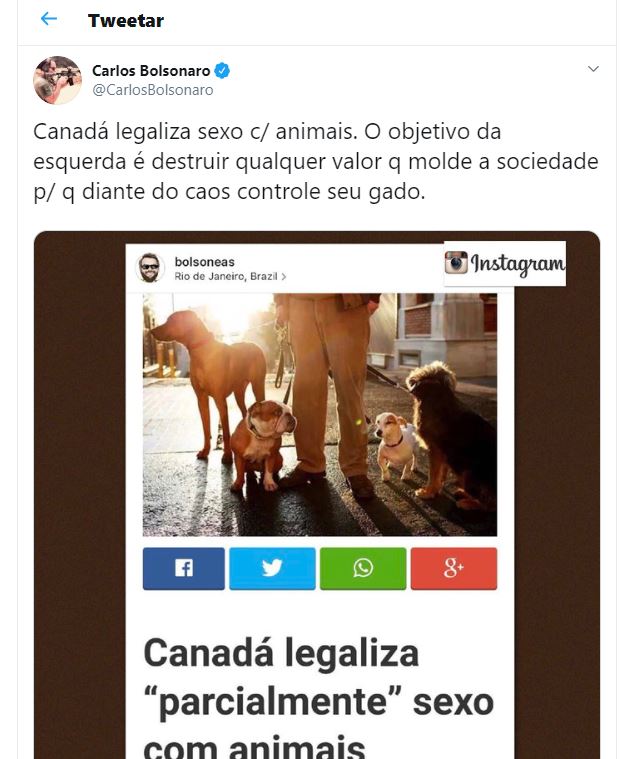
Task: Open the bolsoneas profile picture
Action: (150, 268)
